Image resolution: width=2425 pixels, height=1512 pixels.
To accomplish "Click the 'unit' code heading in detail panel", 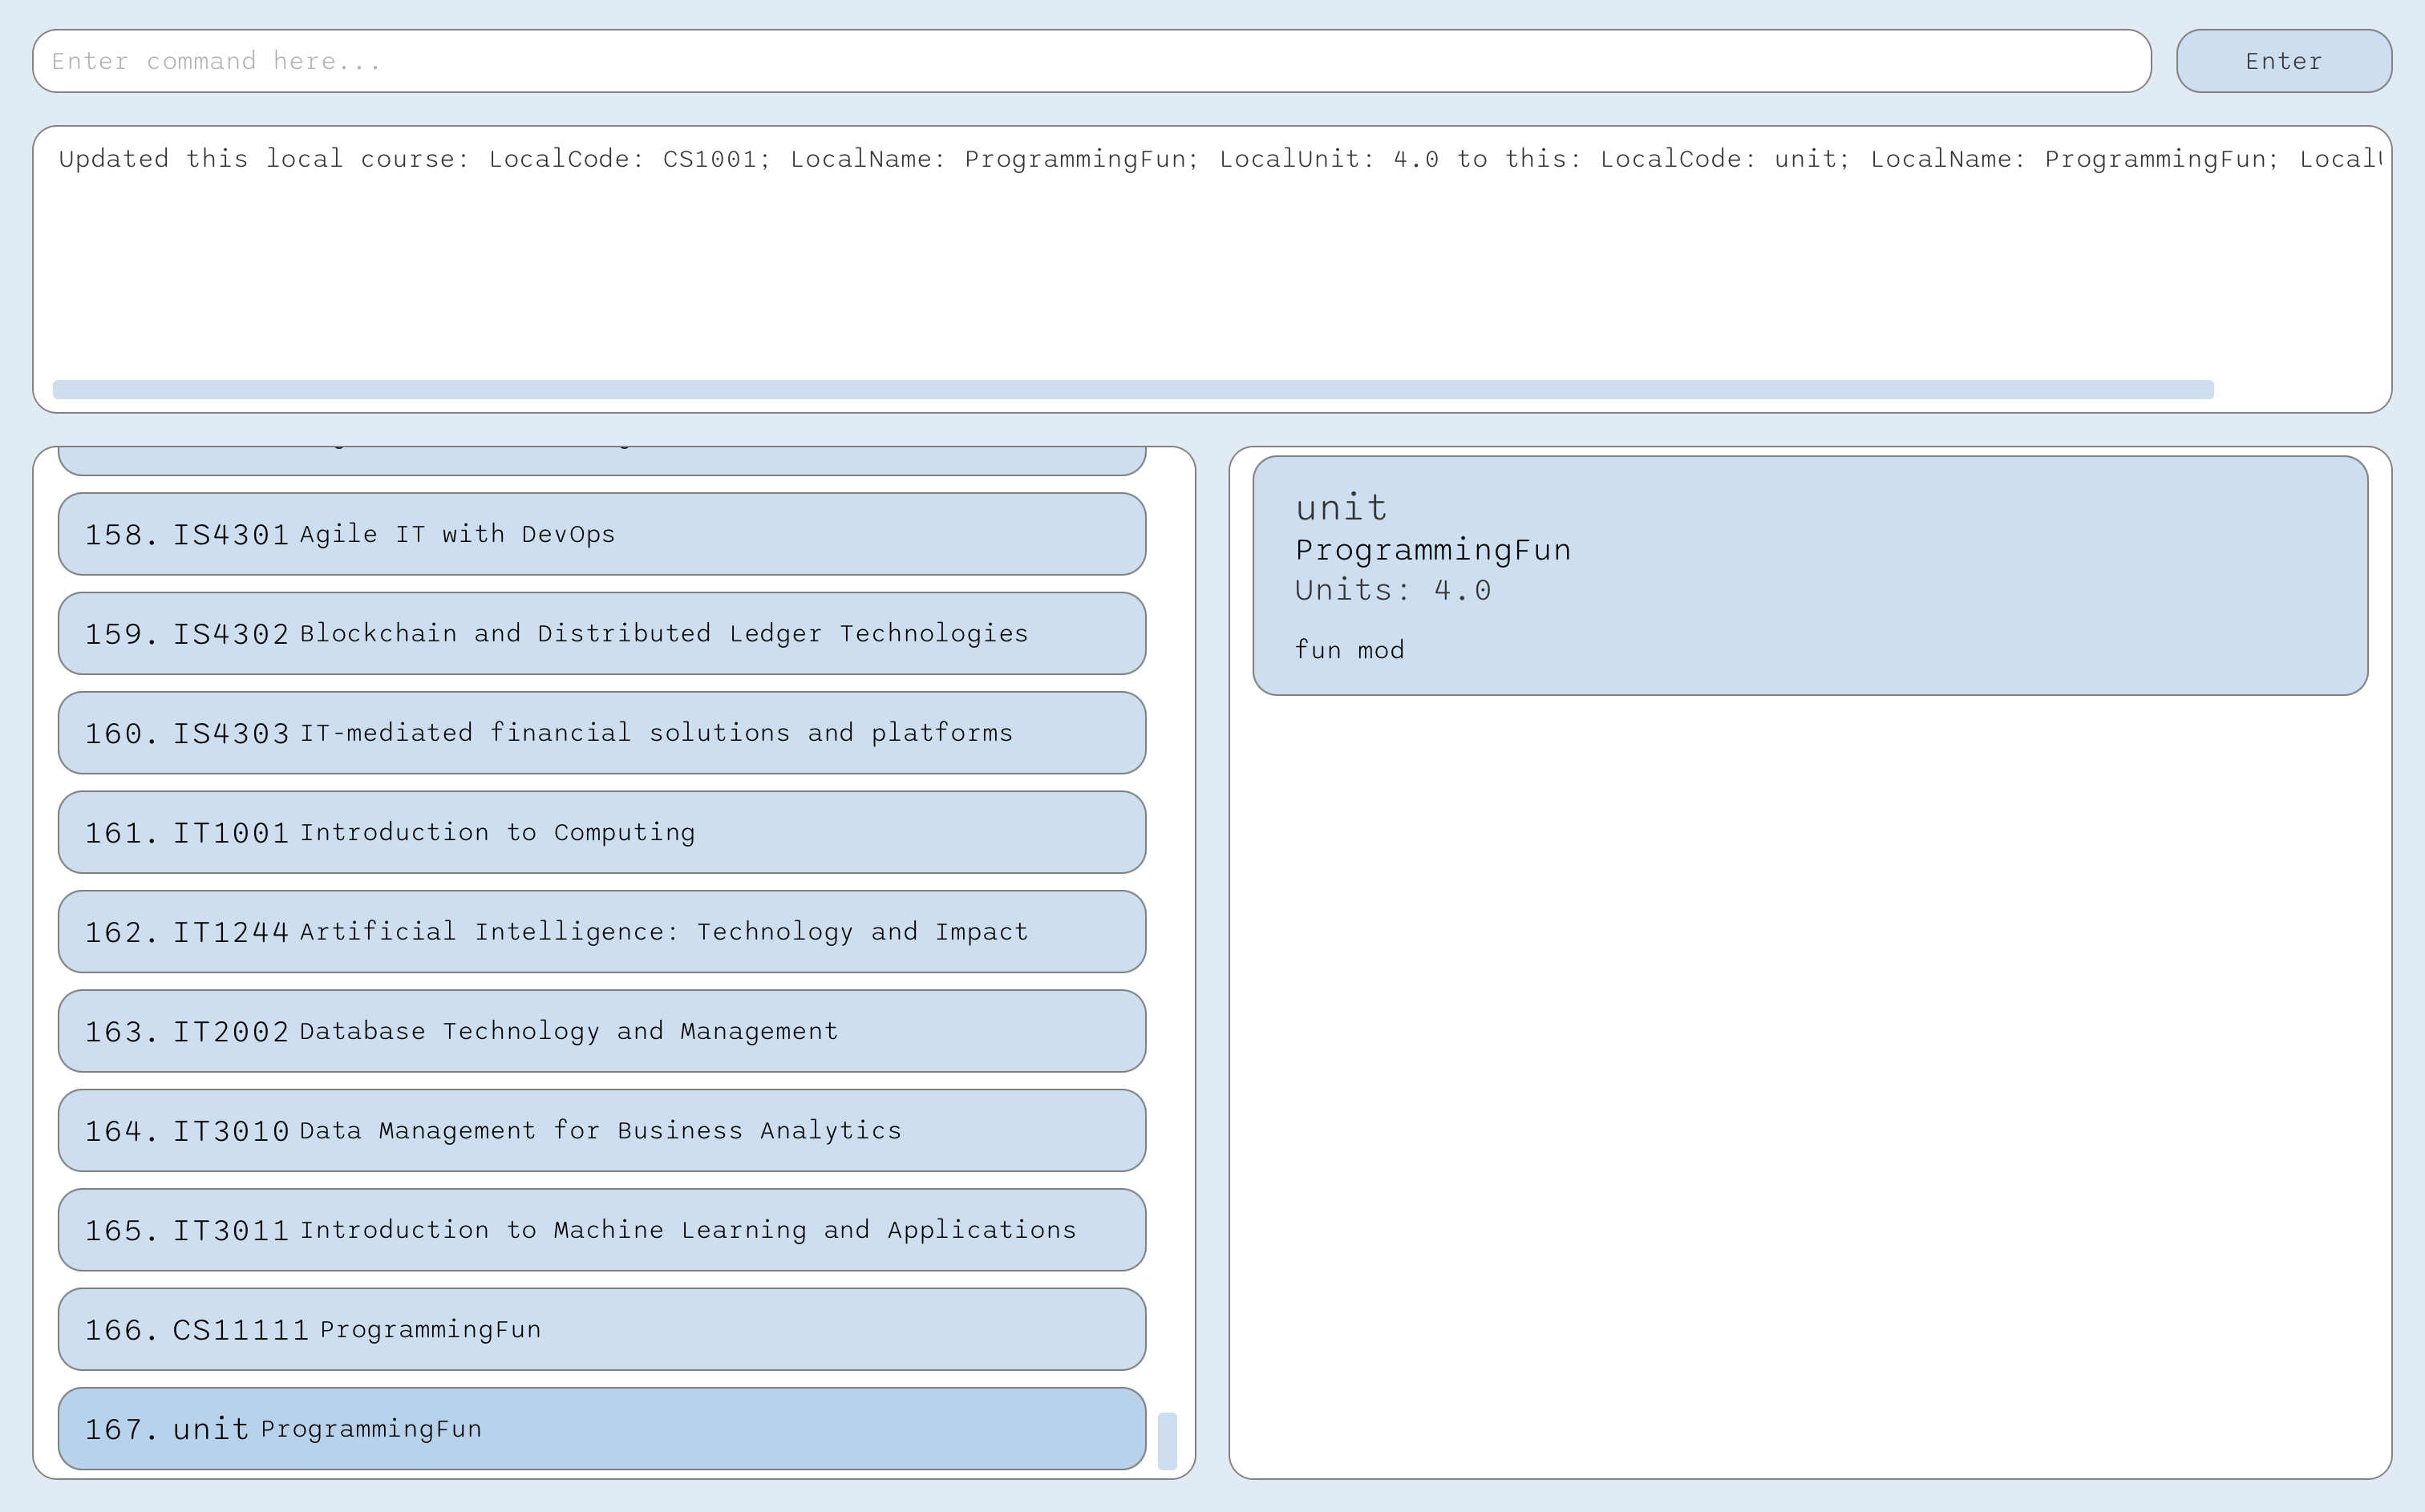I will pyautogui.click(x=1340, y=508).
